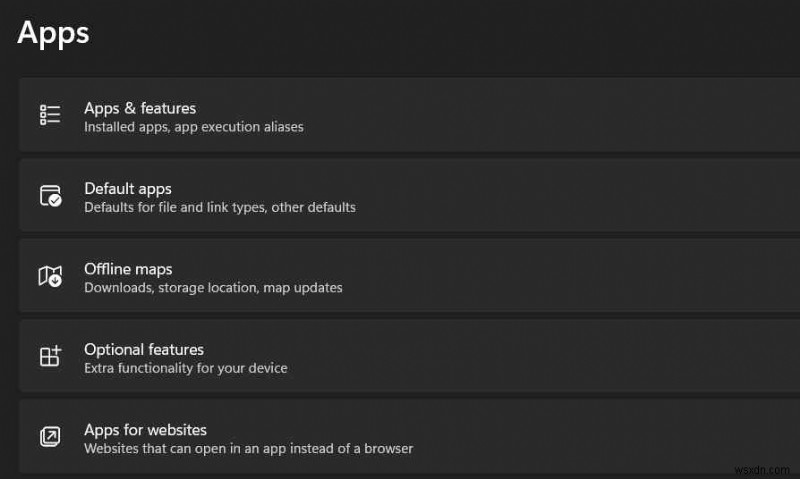Open Apps & features title
800x479 pixels.
pyautogui.click(x=140, y=108)
